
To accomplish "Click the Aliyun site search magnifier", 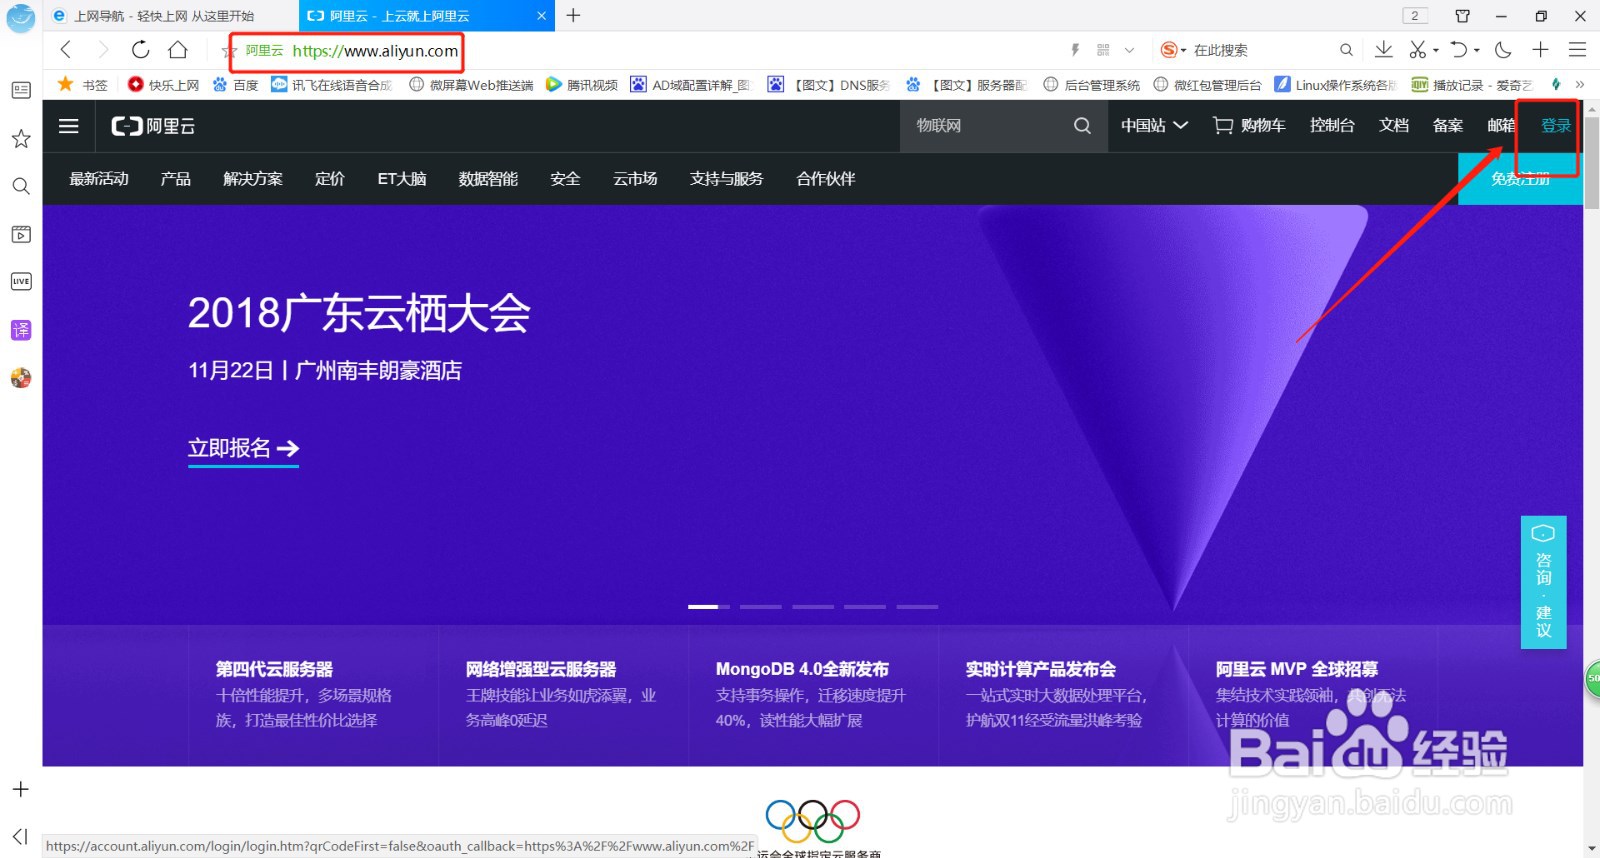I will [x=1083, y=126].
